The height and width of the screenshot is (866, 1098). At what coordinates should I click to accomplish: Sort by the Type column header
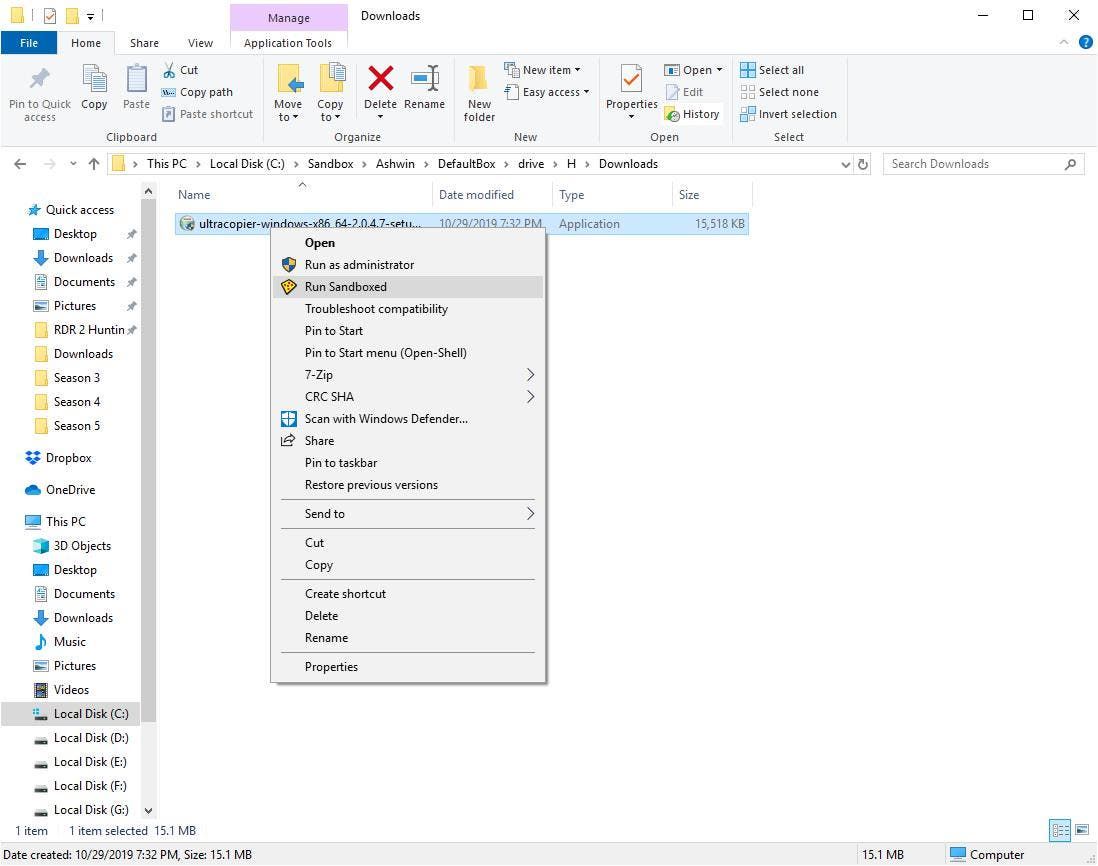pos(612,195)
